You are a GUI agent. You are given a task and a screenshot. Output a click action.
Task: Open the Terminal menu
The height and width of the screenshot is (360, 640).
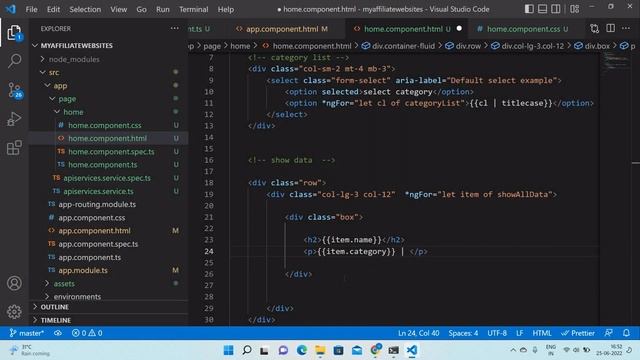click(193, 9)
